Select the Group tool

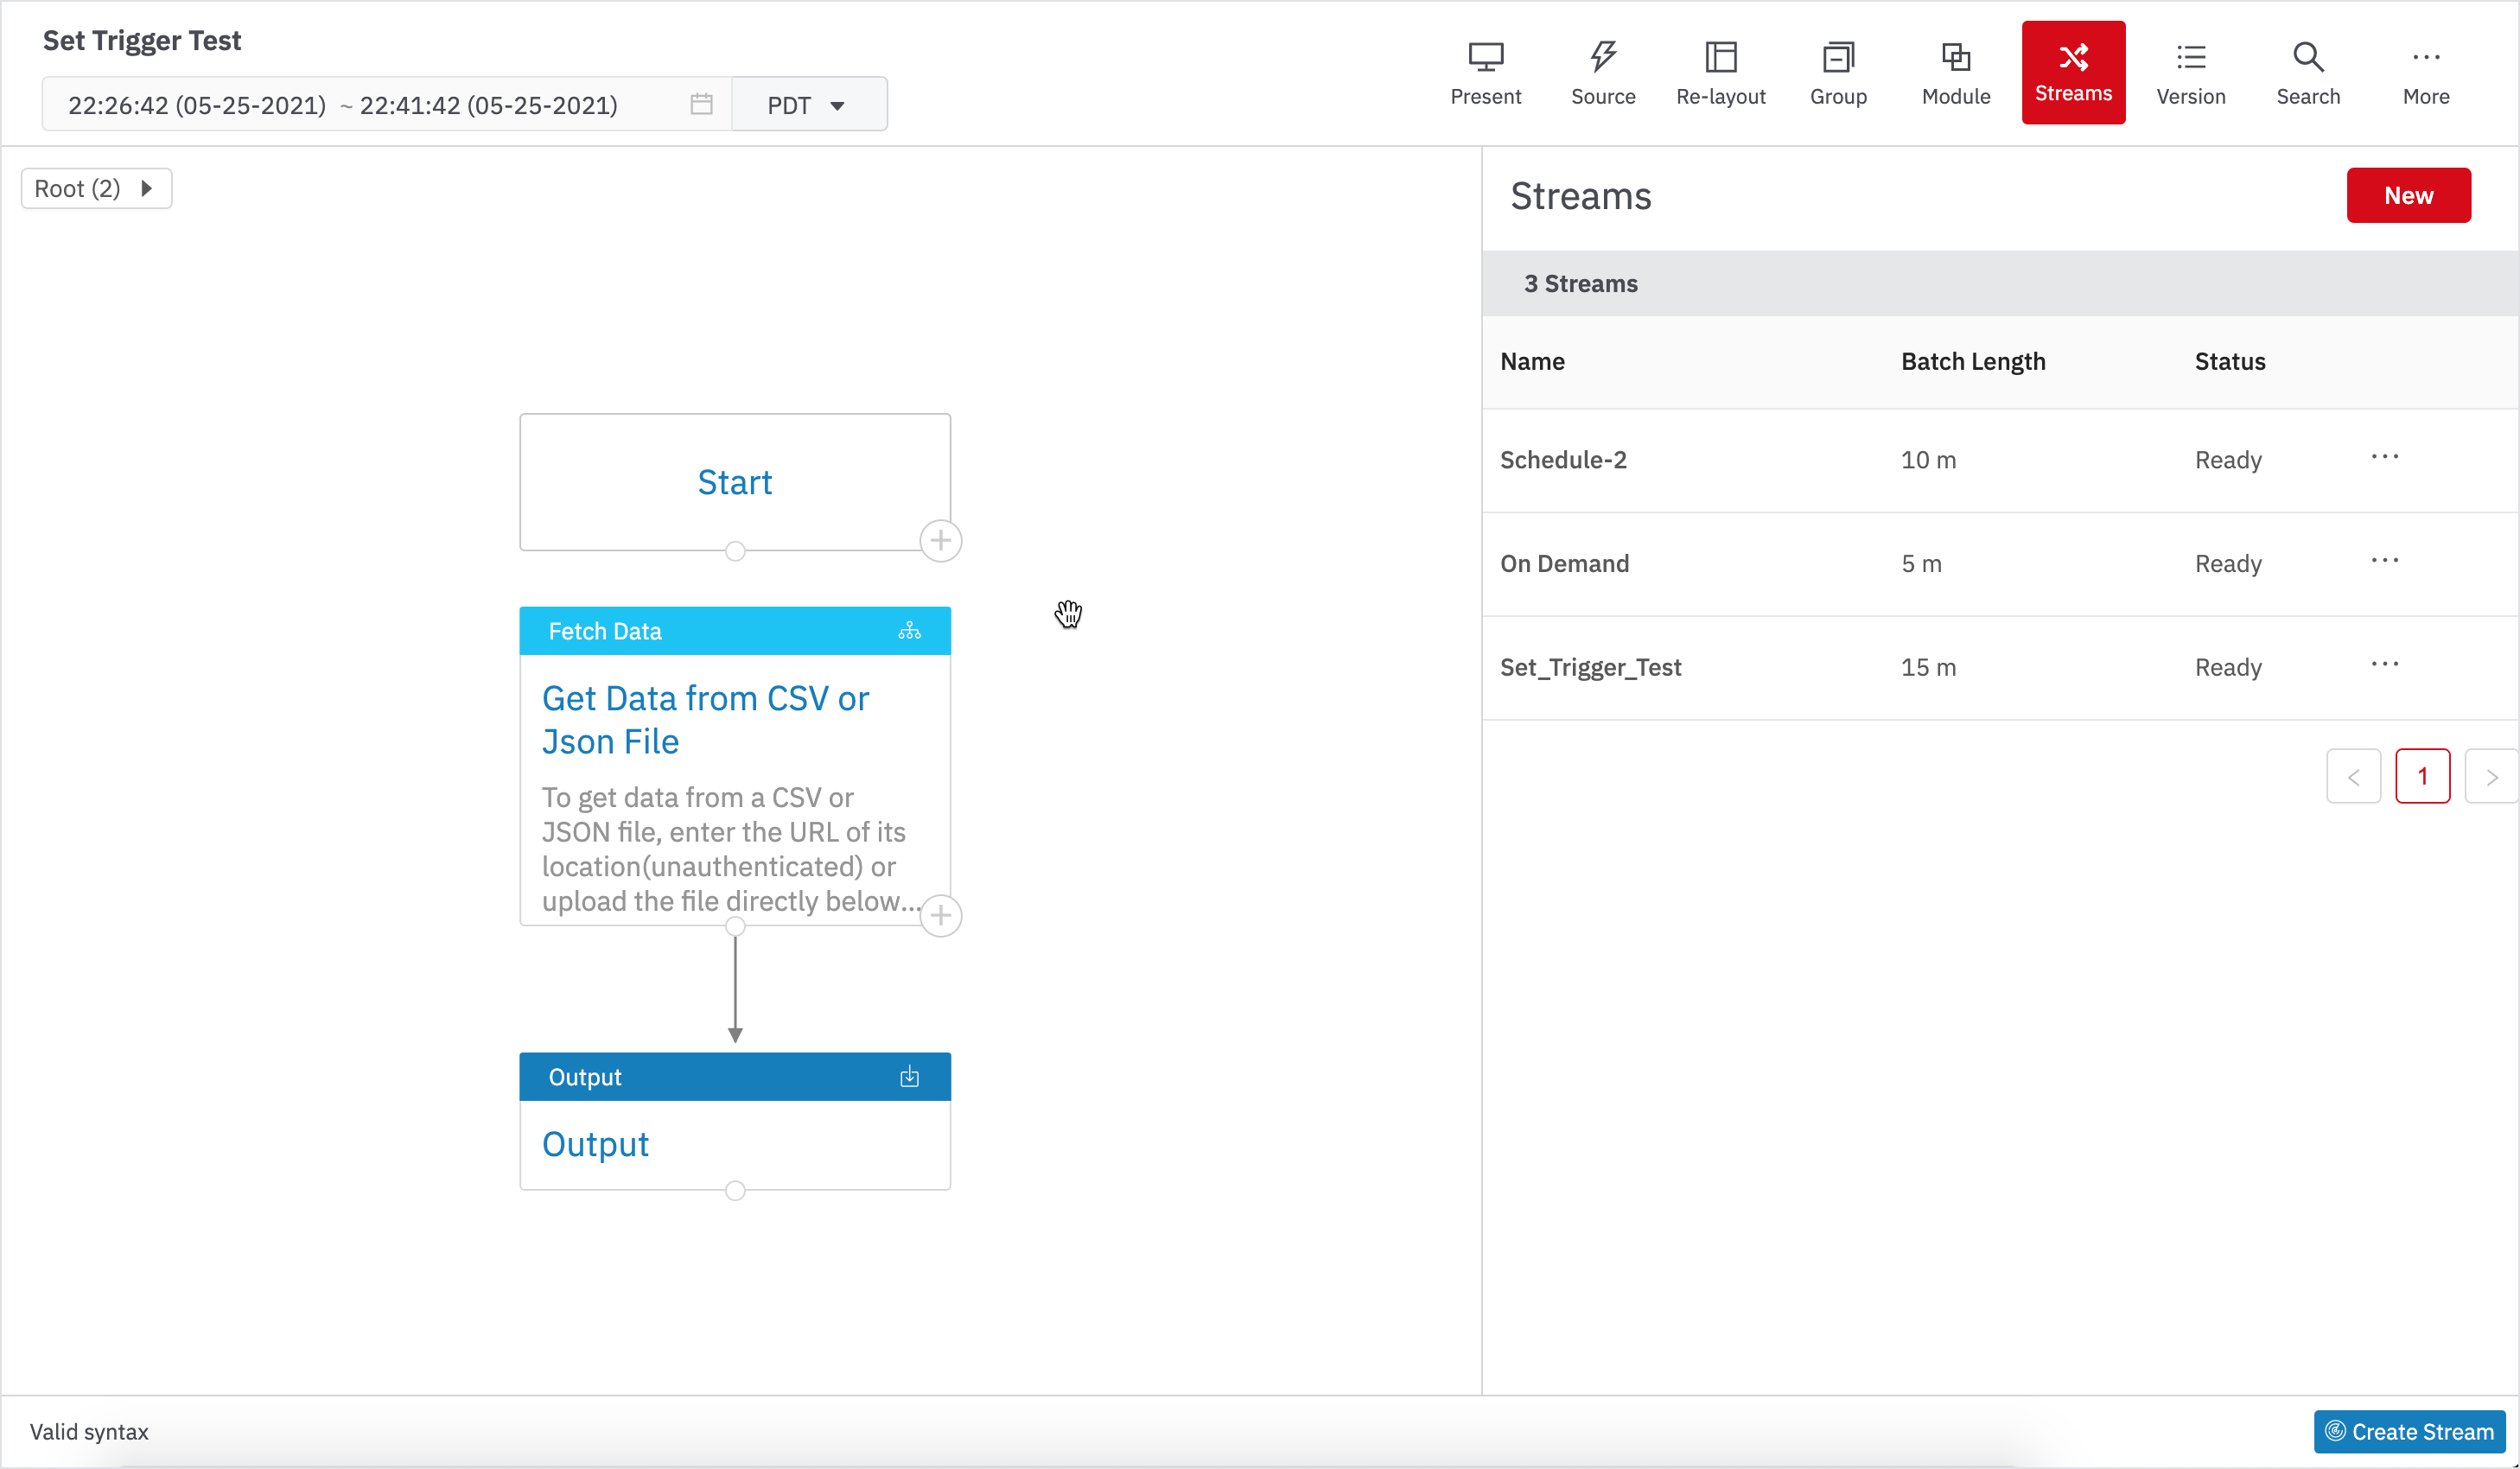coord(1838,73)
